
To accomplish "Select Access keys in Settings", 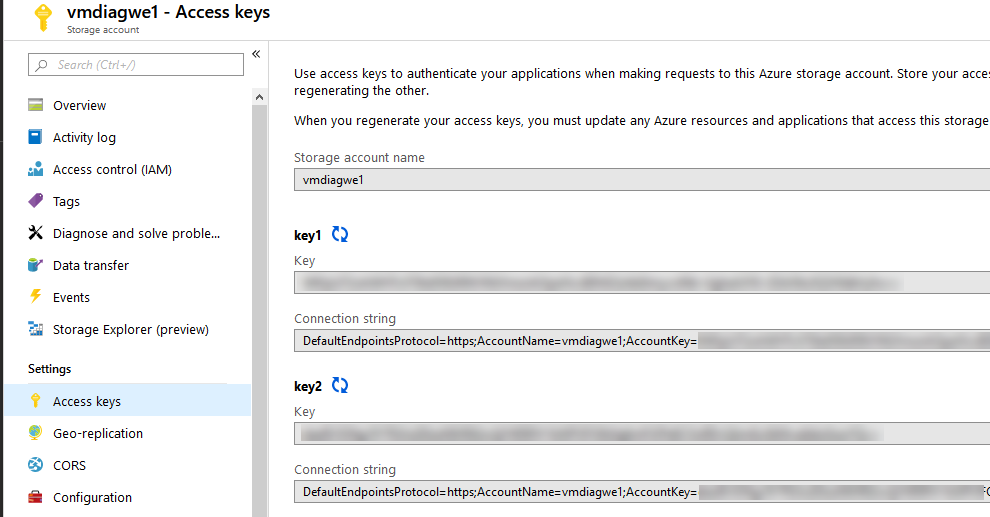I will point(127,401).
